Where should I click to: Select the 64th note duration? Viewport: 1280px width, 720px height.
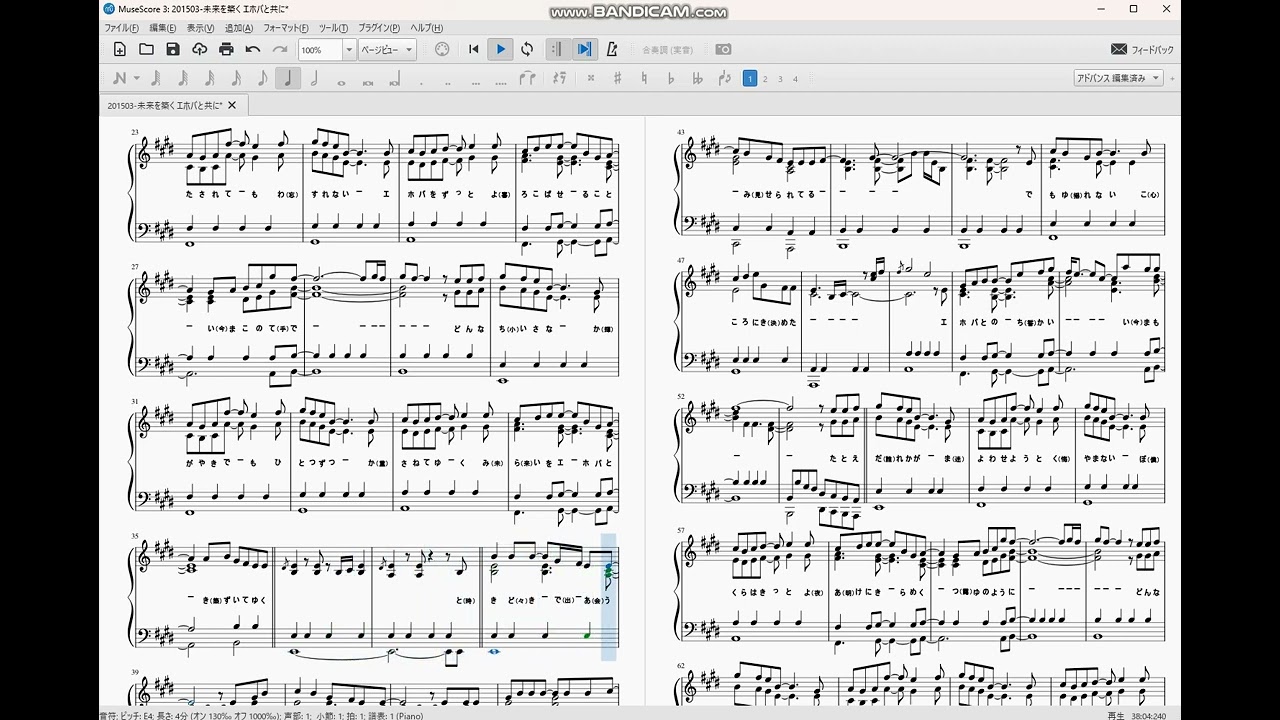(x=183, y=78)
